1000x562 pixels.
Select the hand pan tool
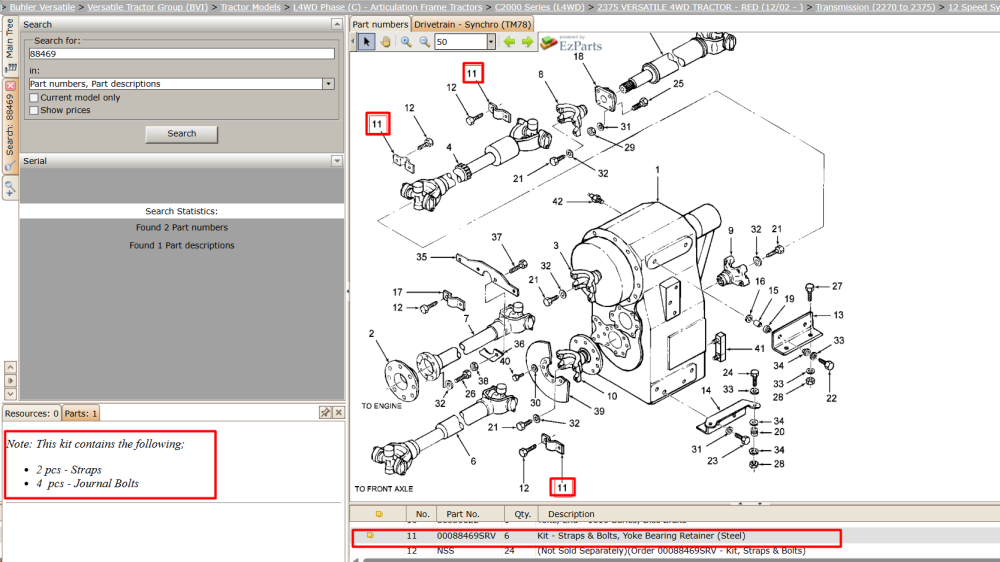tap(385, 42)
